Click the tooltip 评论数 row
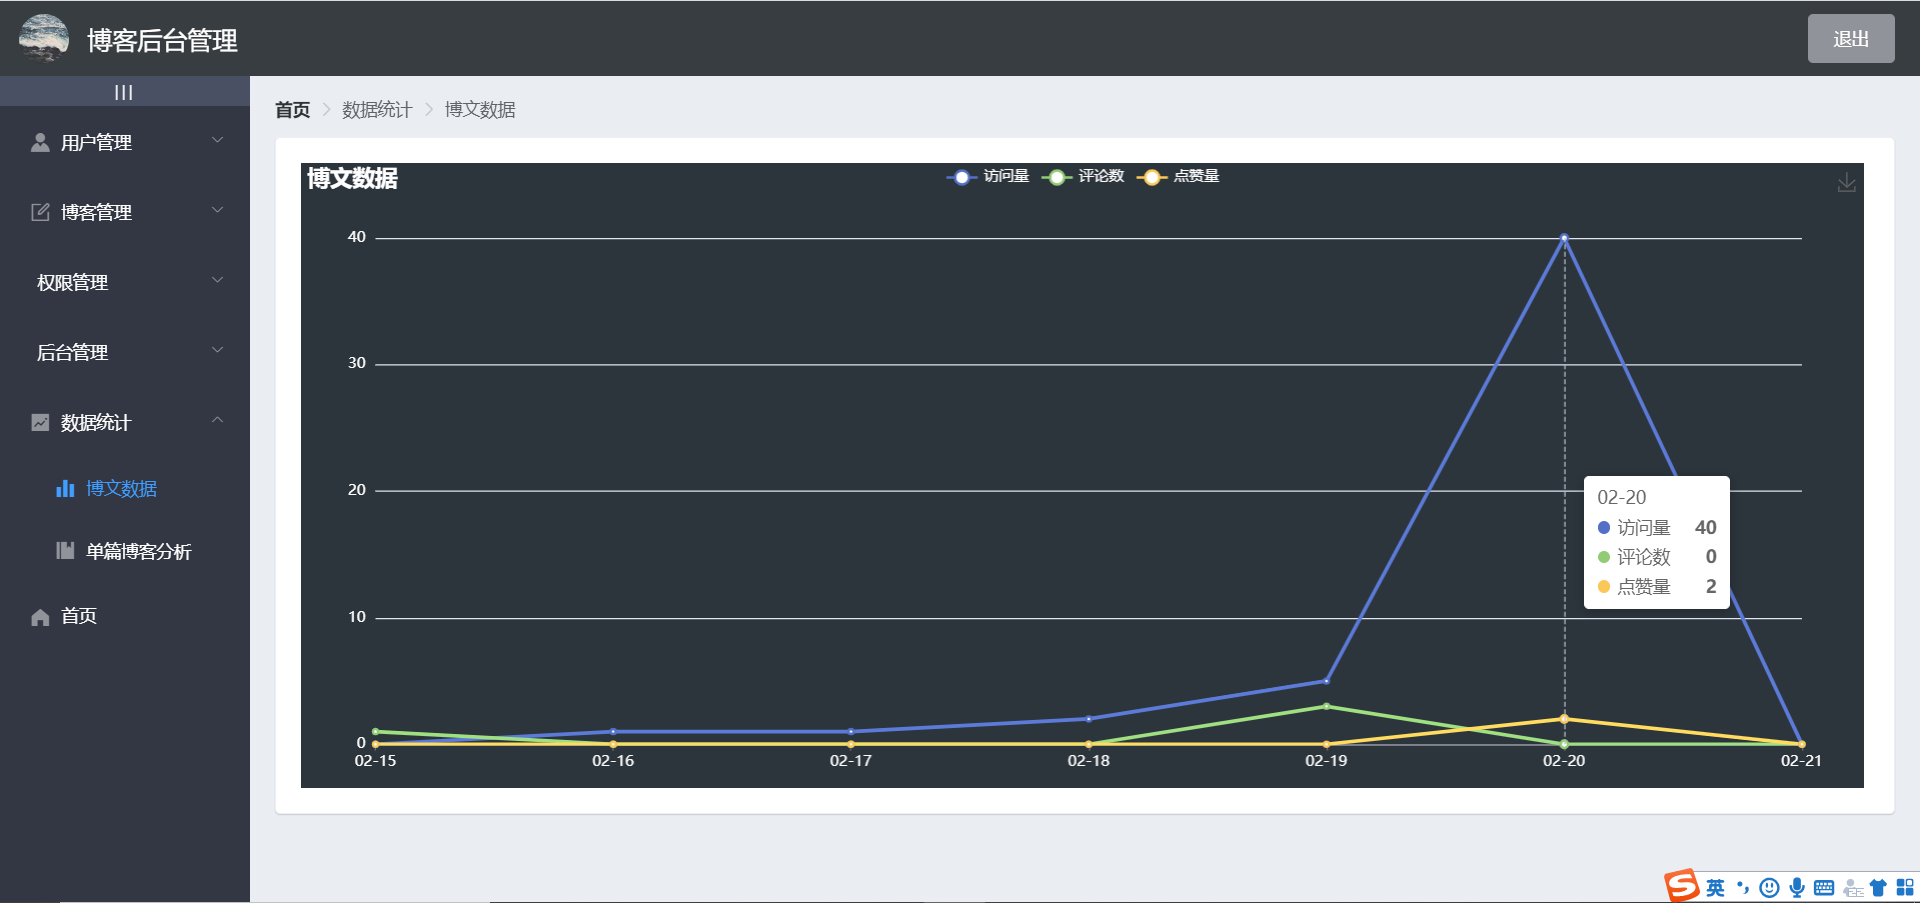1920x903 pixels. [1657, 557]
